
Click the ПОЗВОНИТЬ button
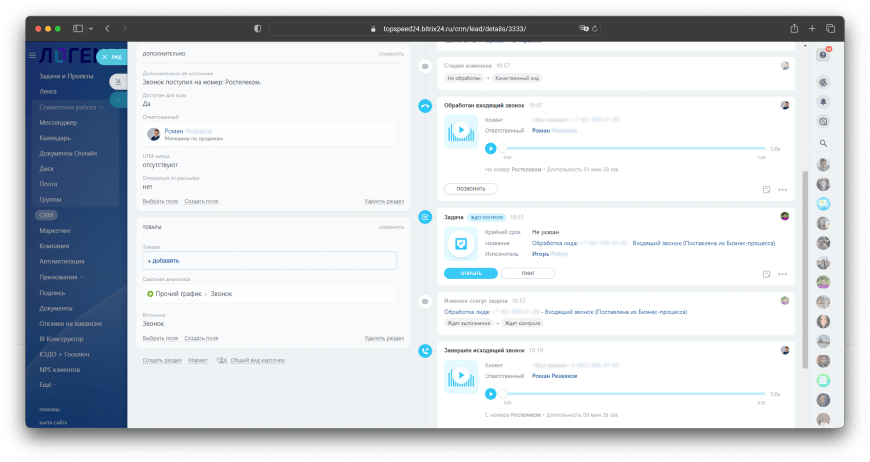(471, 189)
